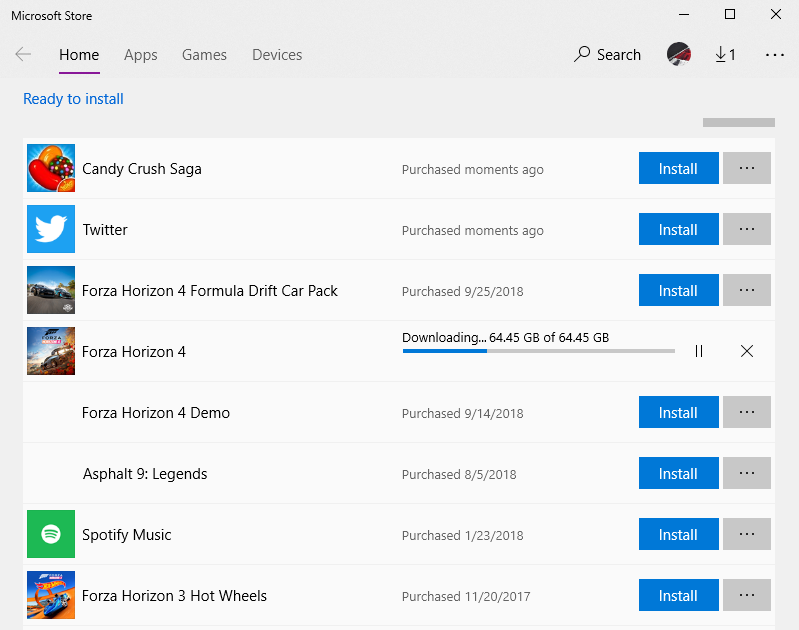Click the Downloading 64.45 GB status text
The image size is (799, 630).
click(x=505, y=337)
